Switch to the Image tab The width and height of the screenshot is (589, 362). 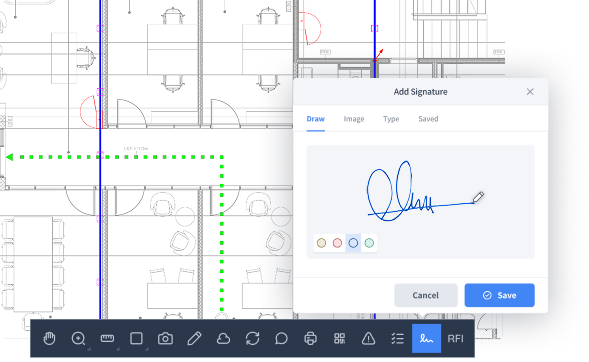354,119
